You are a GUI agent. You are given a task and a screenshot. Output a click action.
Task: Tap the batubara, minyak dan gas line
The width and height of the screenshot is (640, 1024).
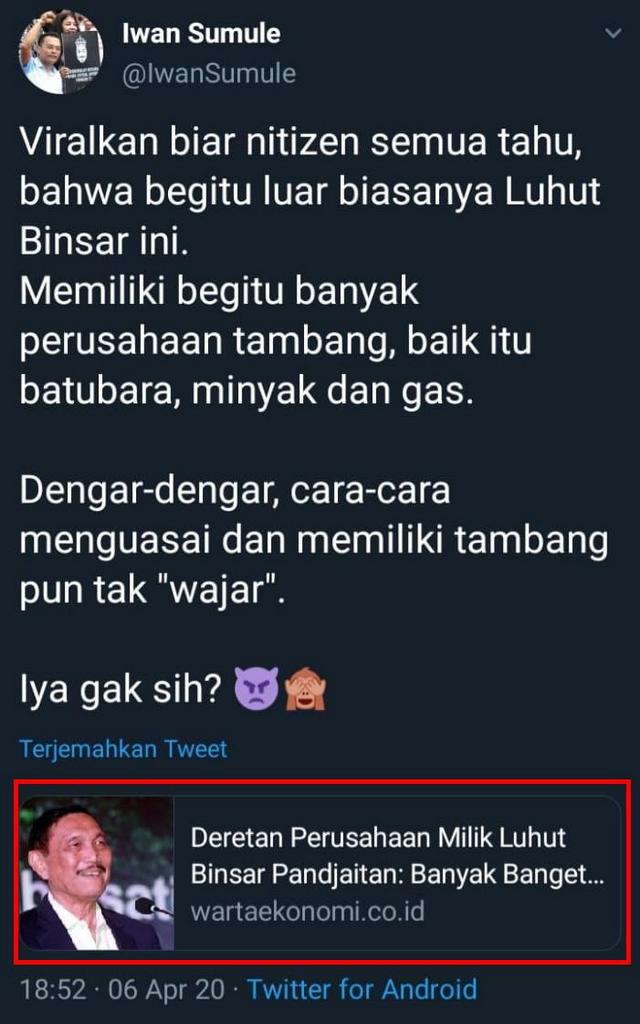coord(246,392)
